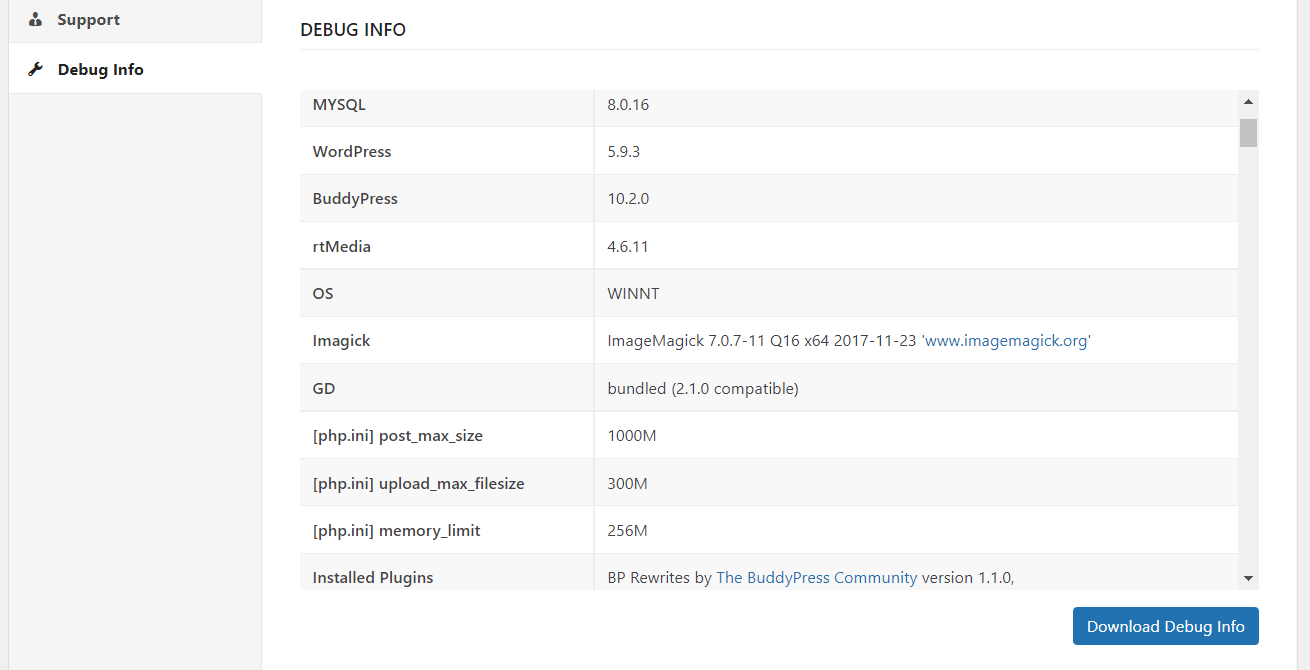Screen dimensions: 1310x670
Task: Follow The BuddyPress Community link
Action: [816, 578]
